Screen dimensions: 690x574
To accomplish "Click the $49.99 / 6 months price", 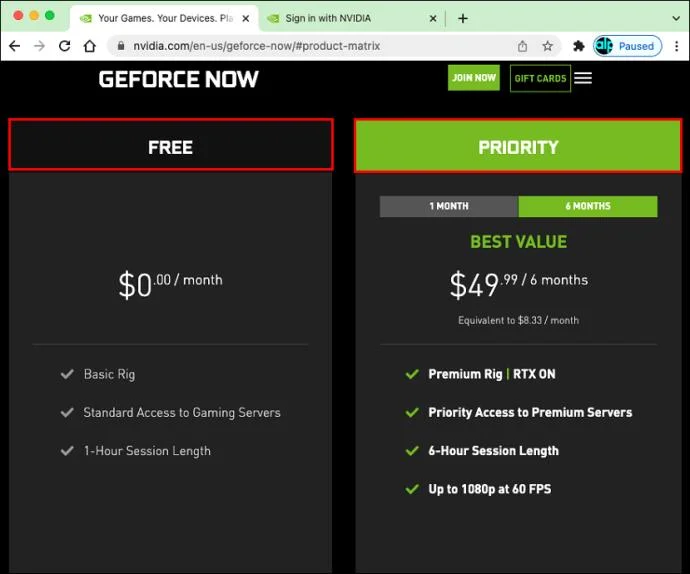I will [x=518, y=284].
